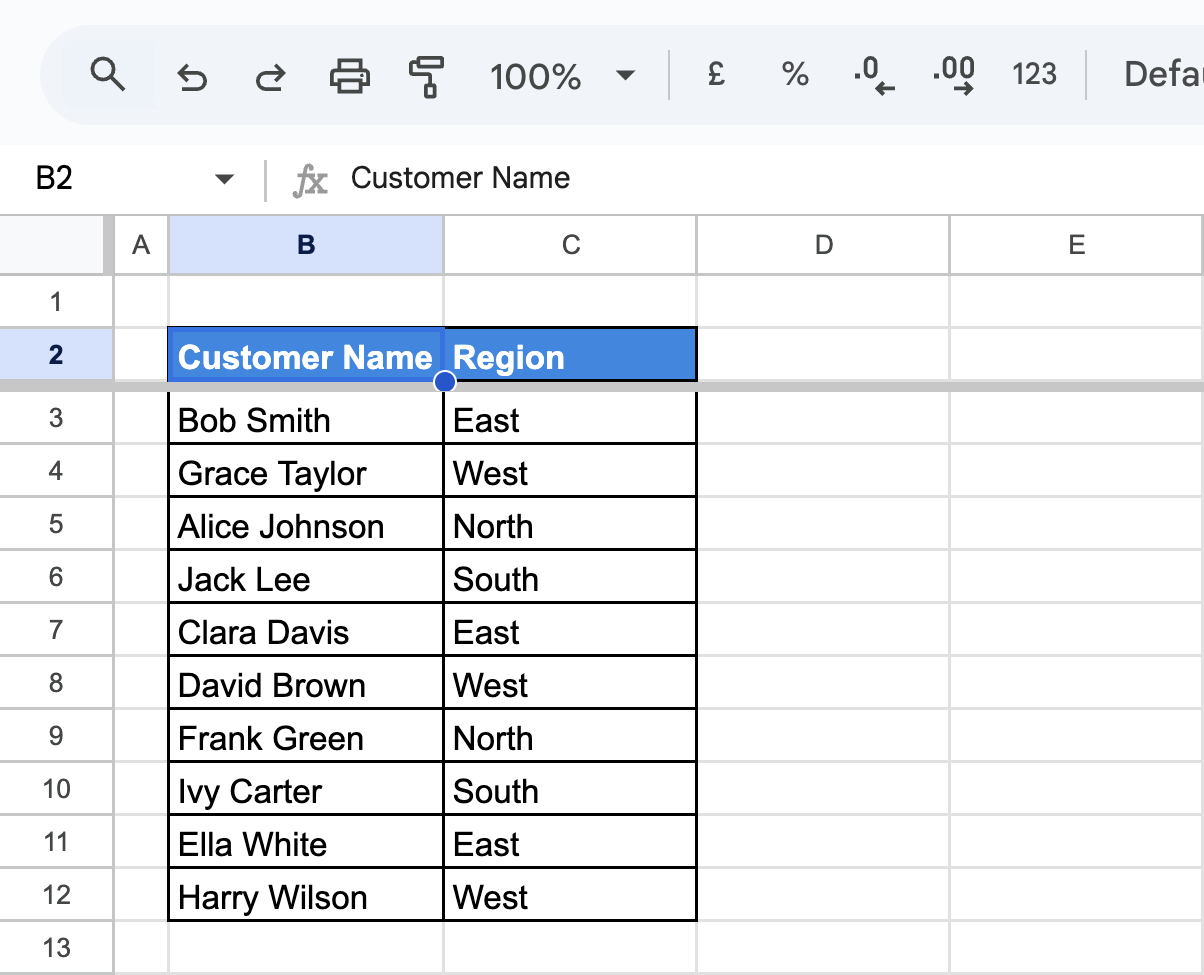Click the blue selection fill handle dot
Image resolution: width=1204 pixels, height=975 pixels.
[x=445, y=382]
